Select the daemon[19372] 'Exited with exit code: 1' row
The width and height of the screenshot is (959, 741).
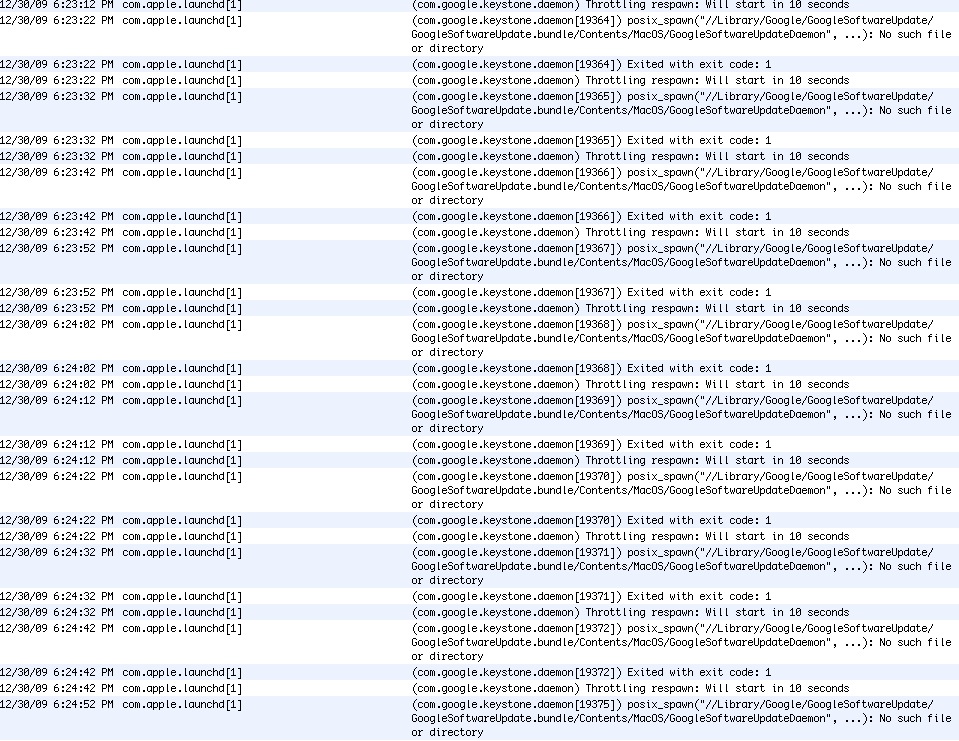pos(480,671)
